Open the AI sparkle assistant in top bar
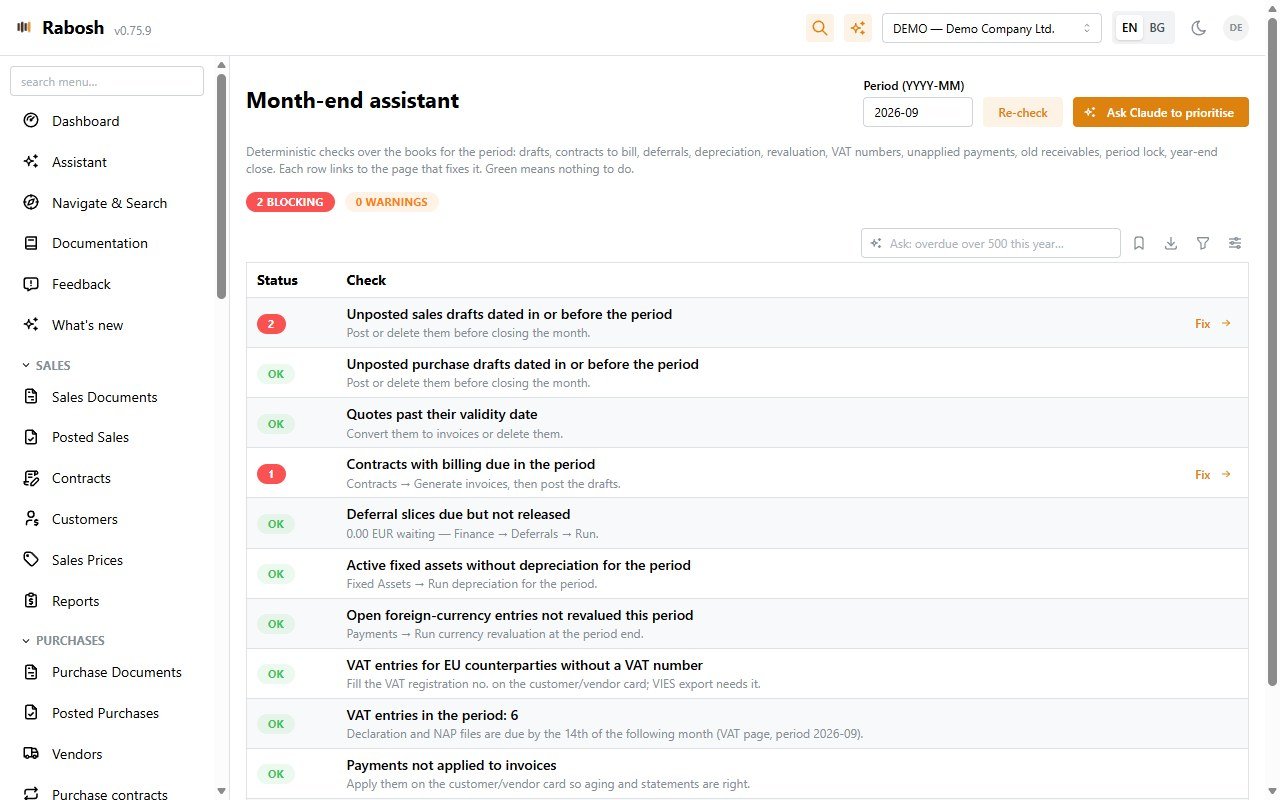 (858, 28)
